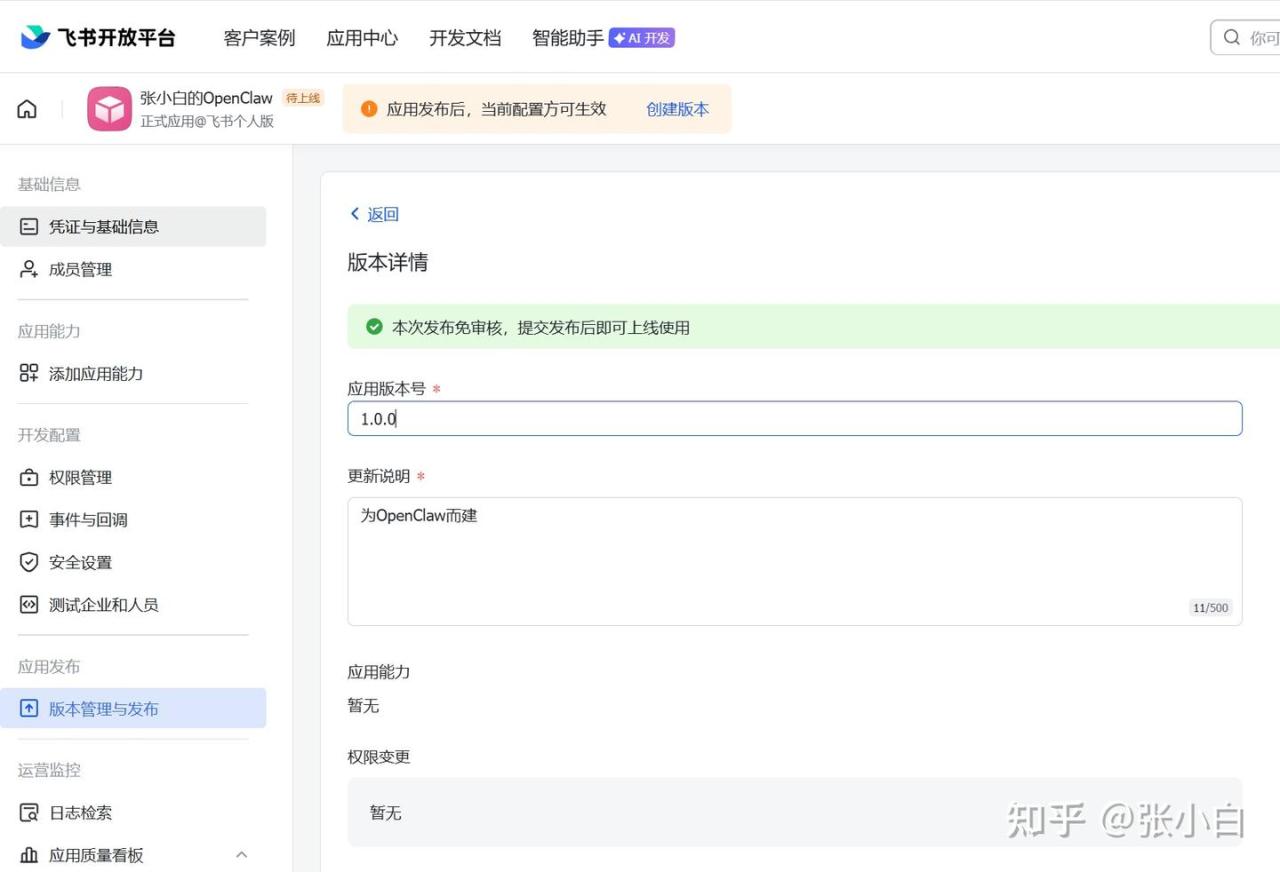Click the Feishu Open Platform logo
The width and height of the screenshot is (1280, 872).
(98, 38)
